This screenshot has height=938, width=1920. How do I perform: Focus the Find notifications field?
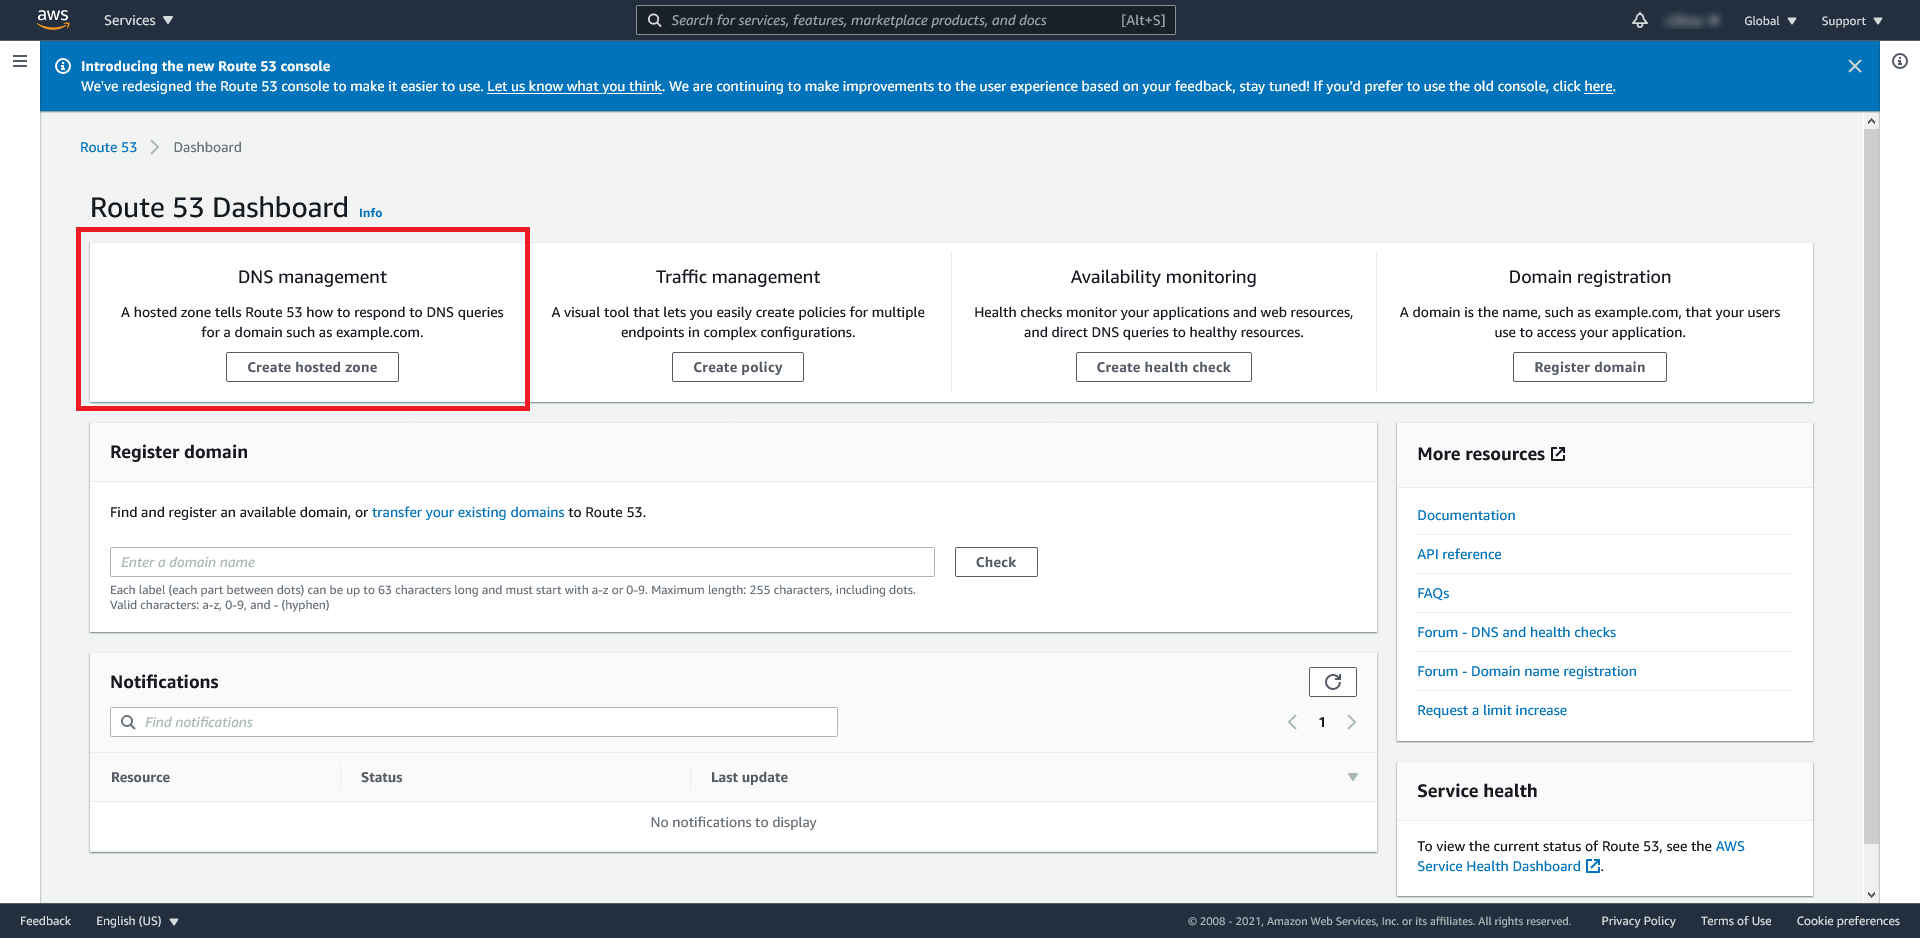pos(473,722)
